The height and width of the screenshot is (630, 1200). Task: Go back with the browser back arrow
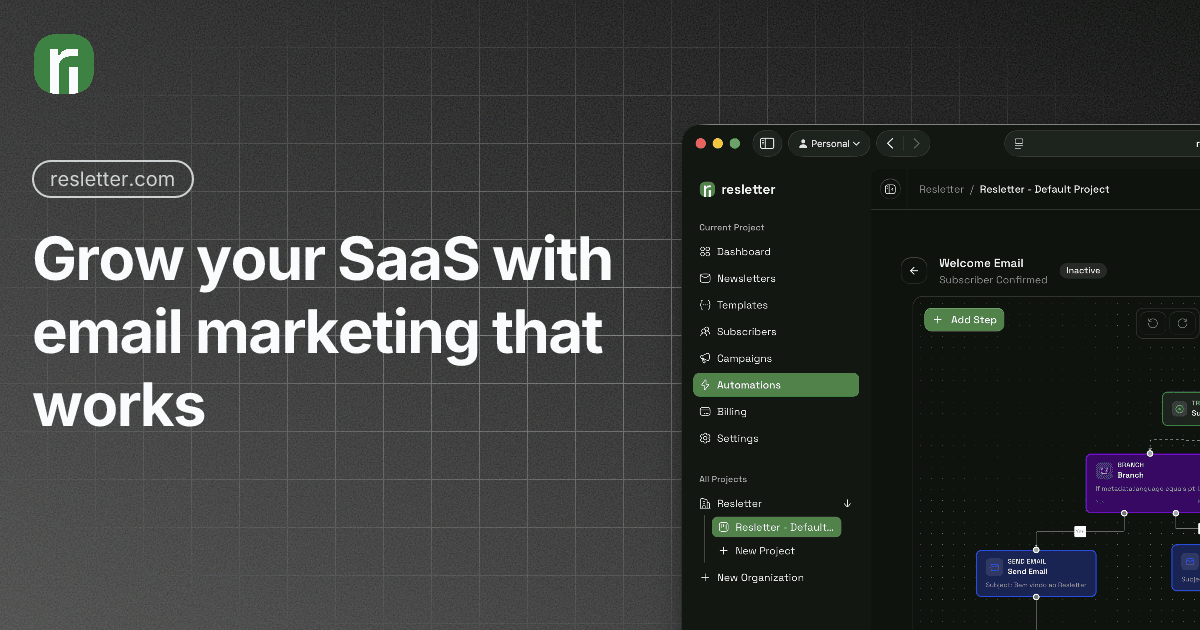tap(890, 144)
